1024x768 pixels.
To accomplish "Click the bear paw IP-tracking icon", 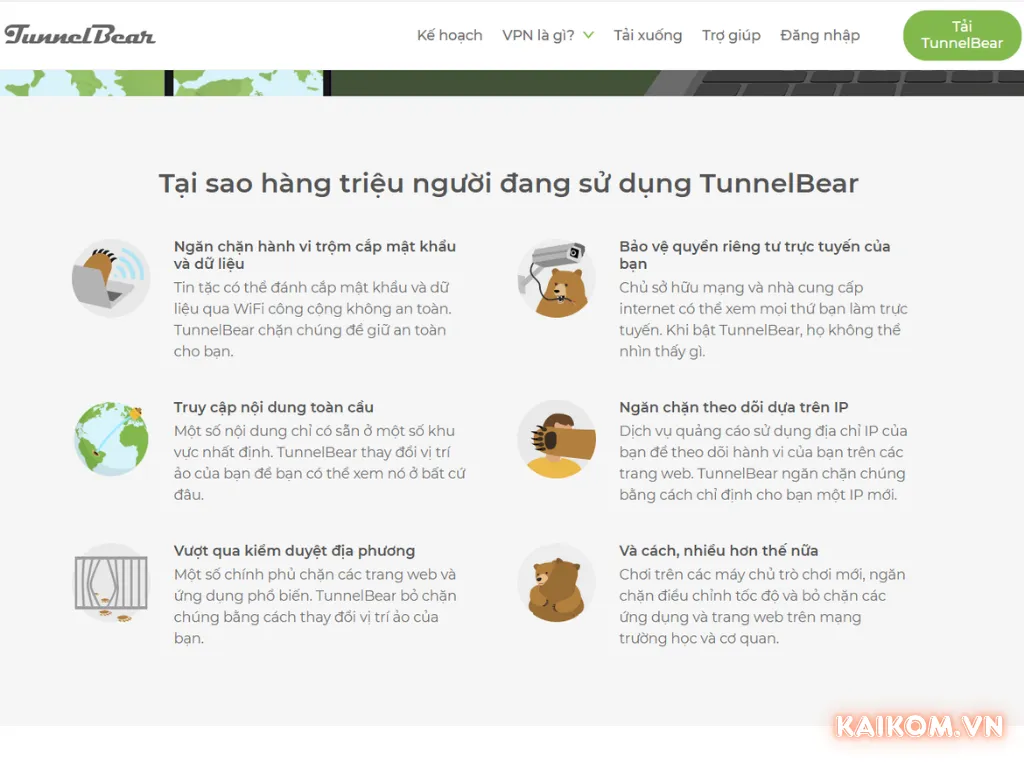I will coord(556,438).
